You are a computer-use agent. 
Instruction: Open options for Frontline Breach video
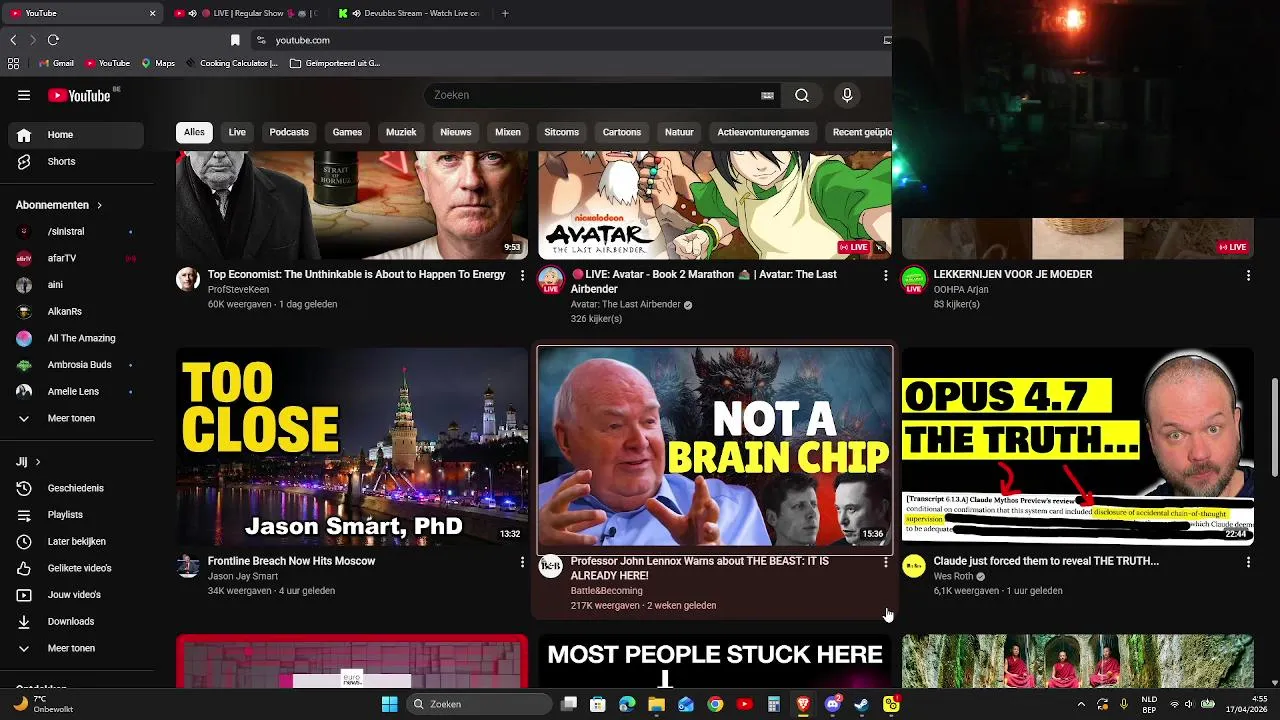[x=522, y=562]
